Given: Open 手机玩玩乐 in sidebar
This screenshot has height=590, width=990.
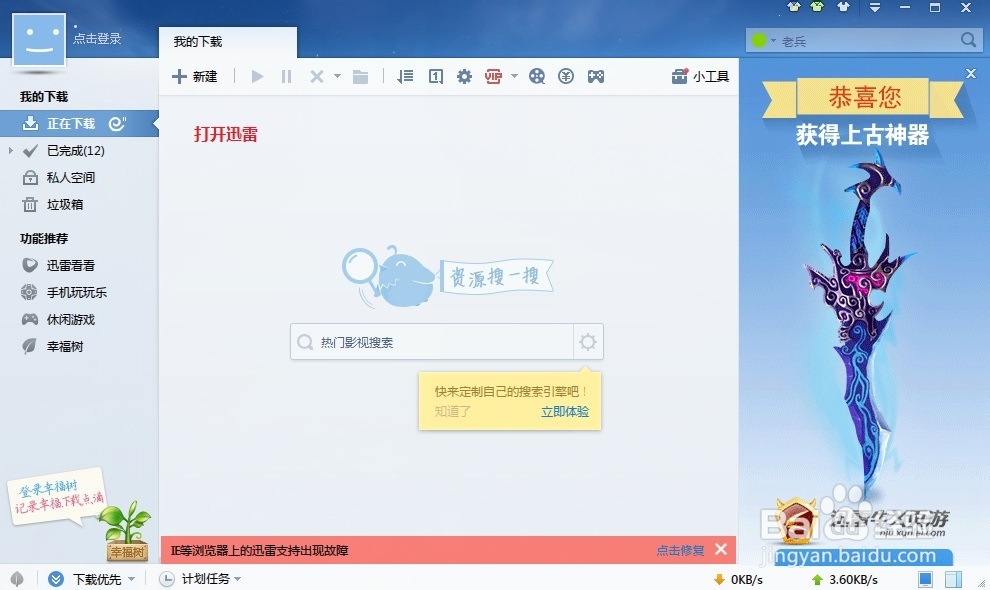Looking at the screenshot, I should pos(79,292).
